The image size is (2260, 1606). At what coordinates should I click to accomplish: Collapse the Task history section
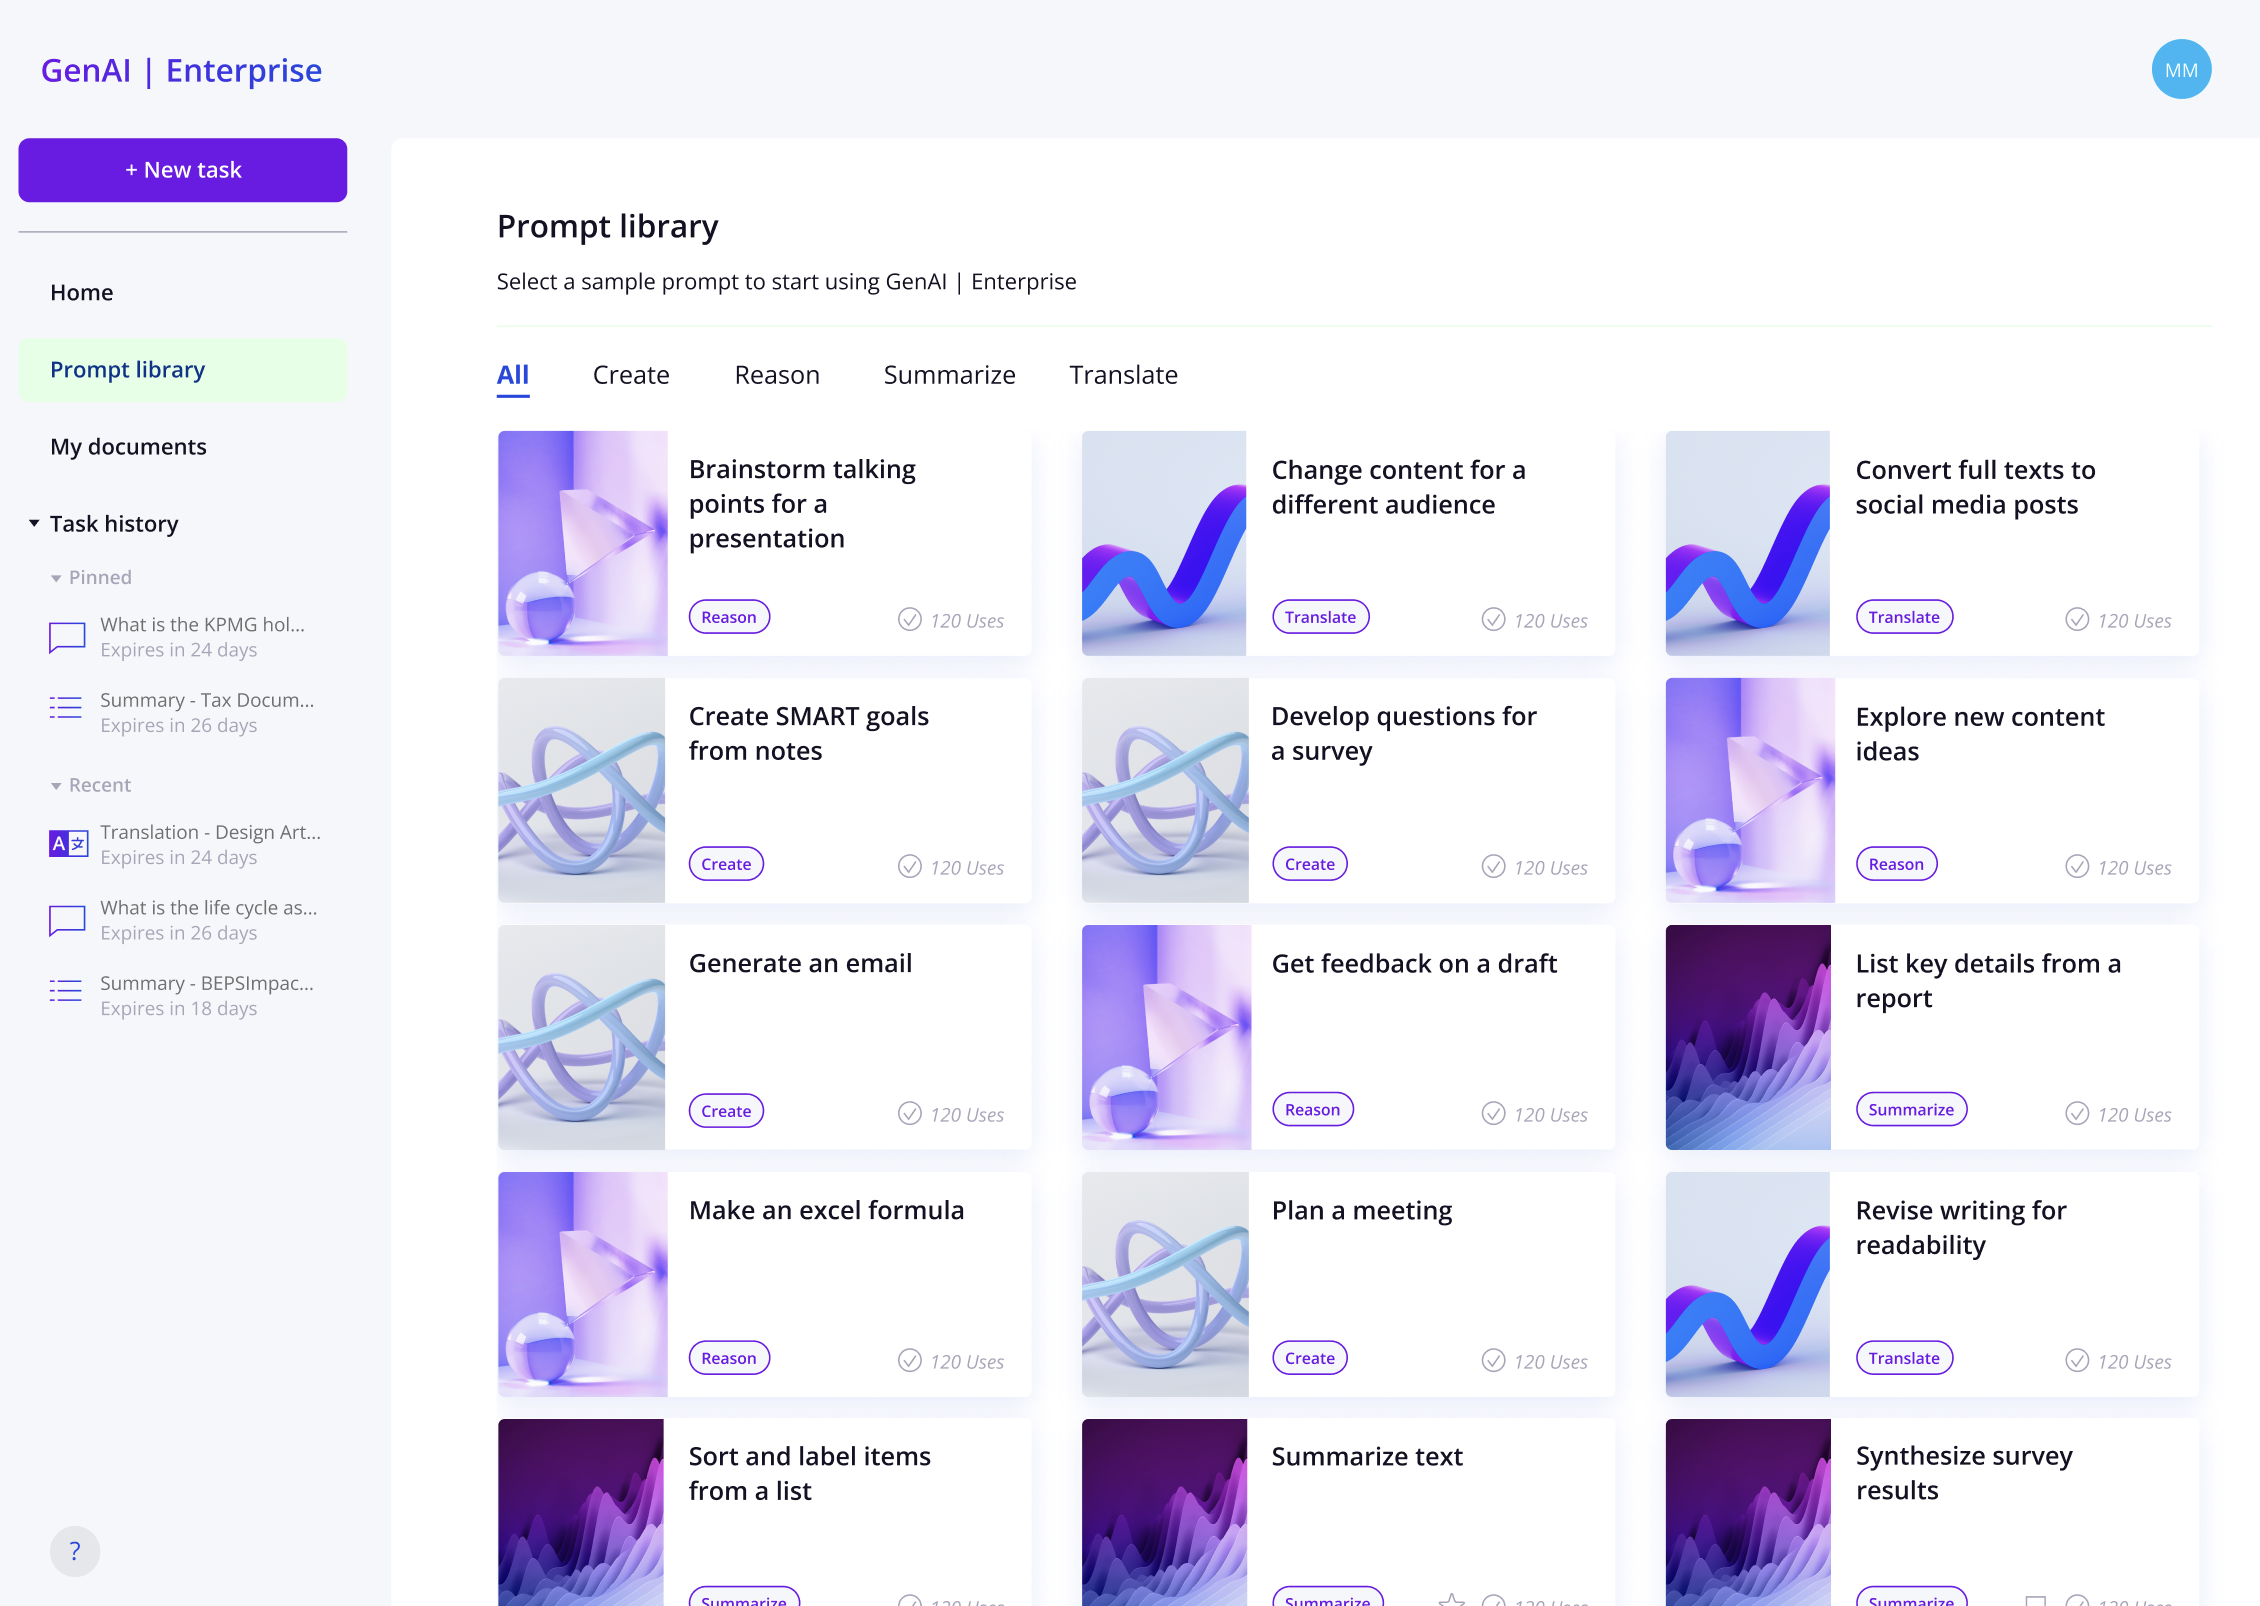click(x=34, y=523)
